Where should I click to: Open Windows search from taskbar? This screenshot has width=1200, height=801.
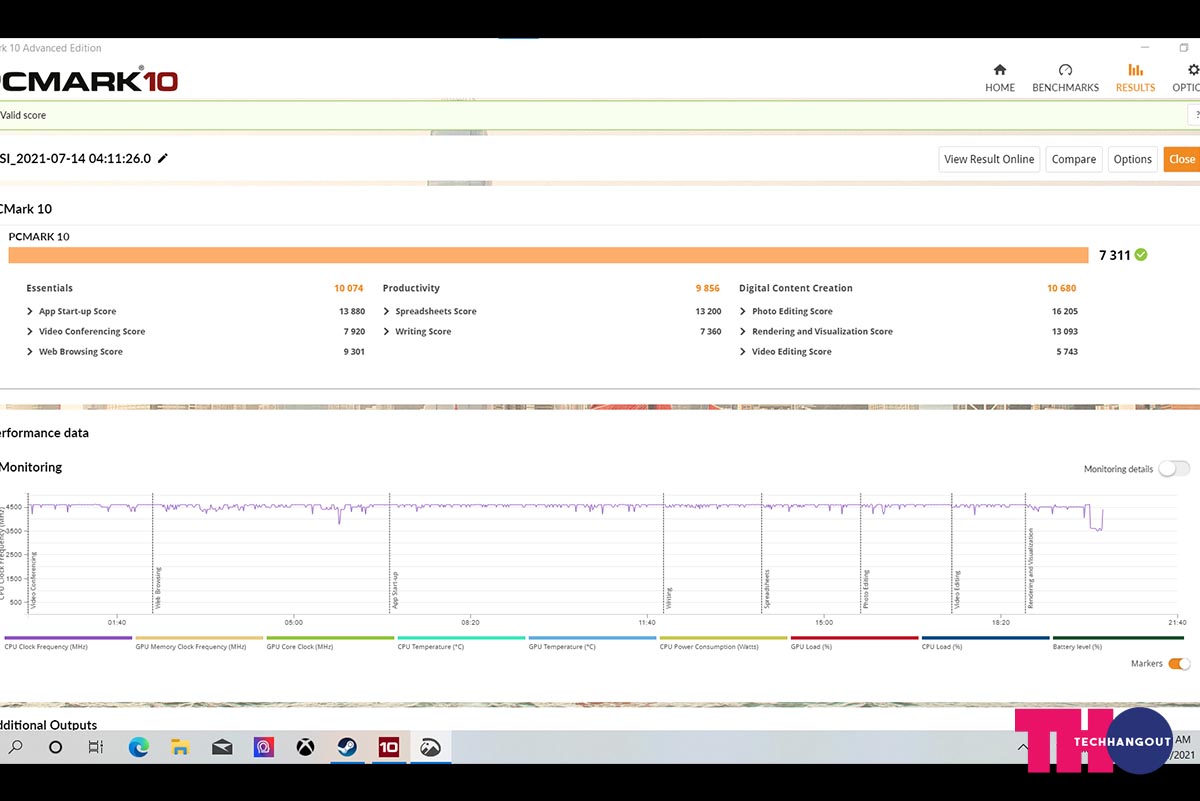tap(16, 747)
